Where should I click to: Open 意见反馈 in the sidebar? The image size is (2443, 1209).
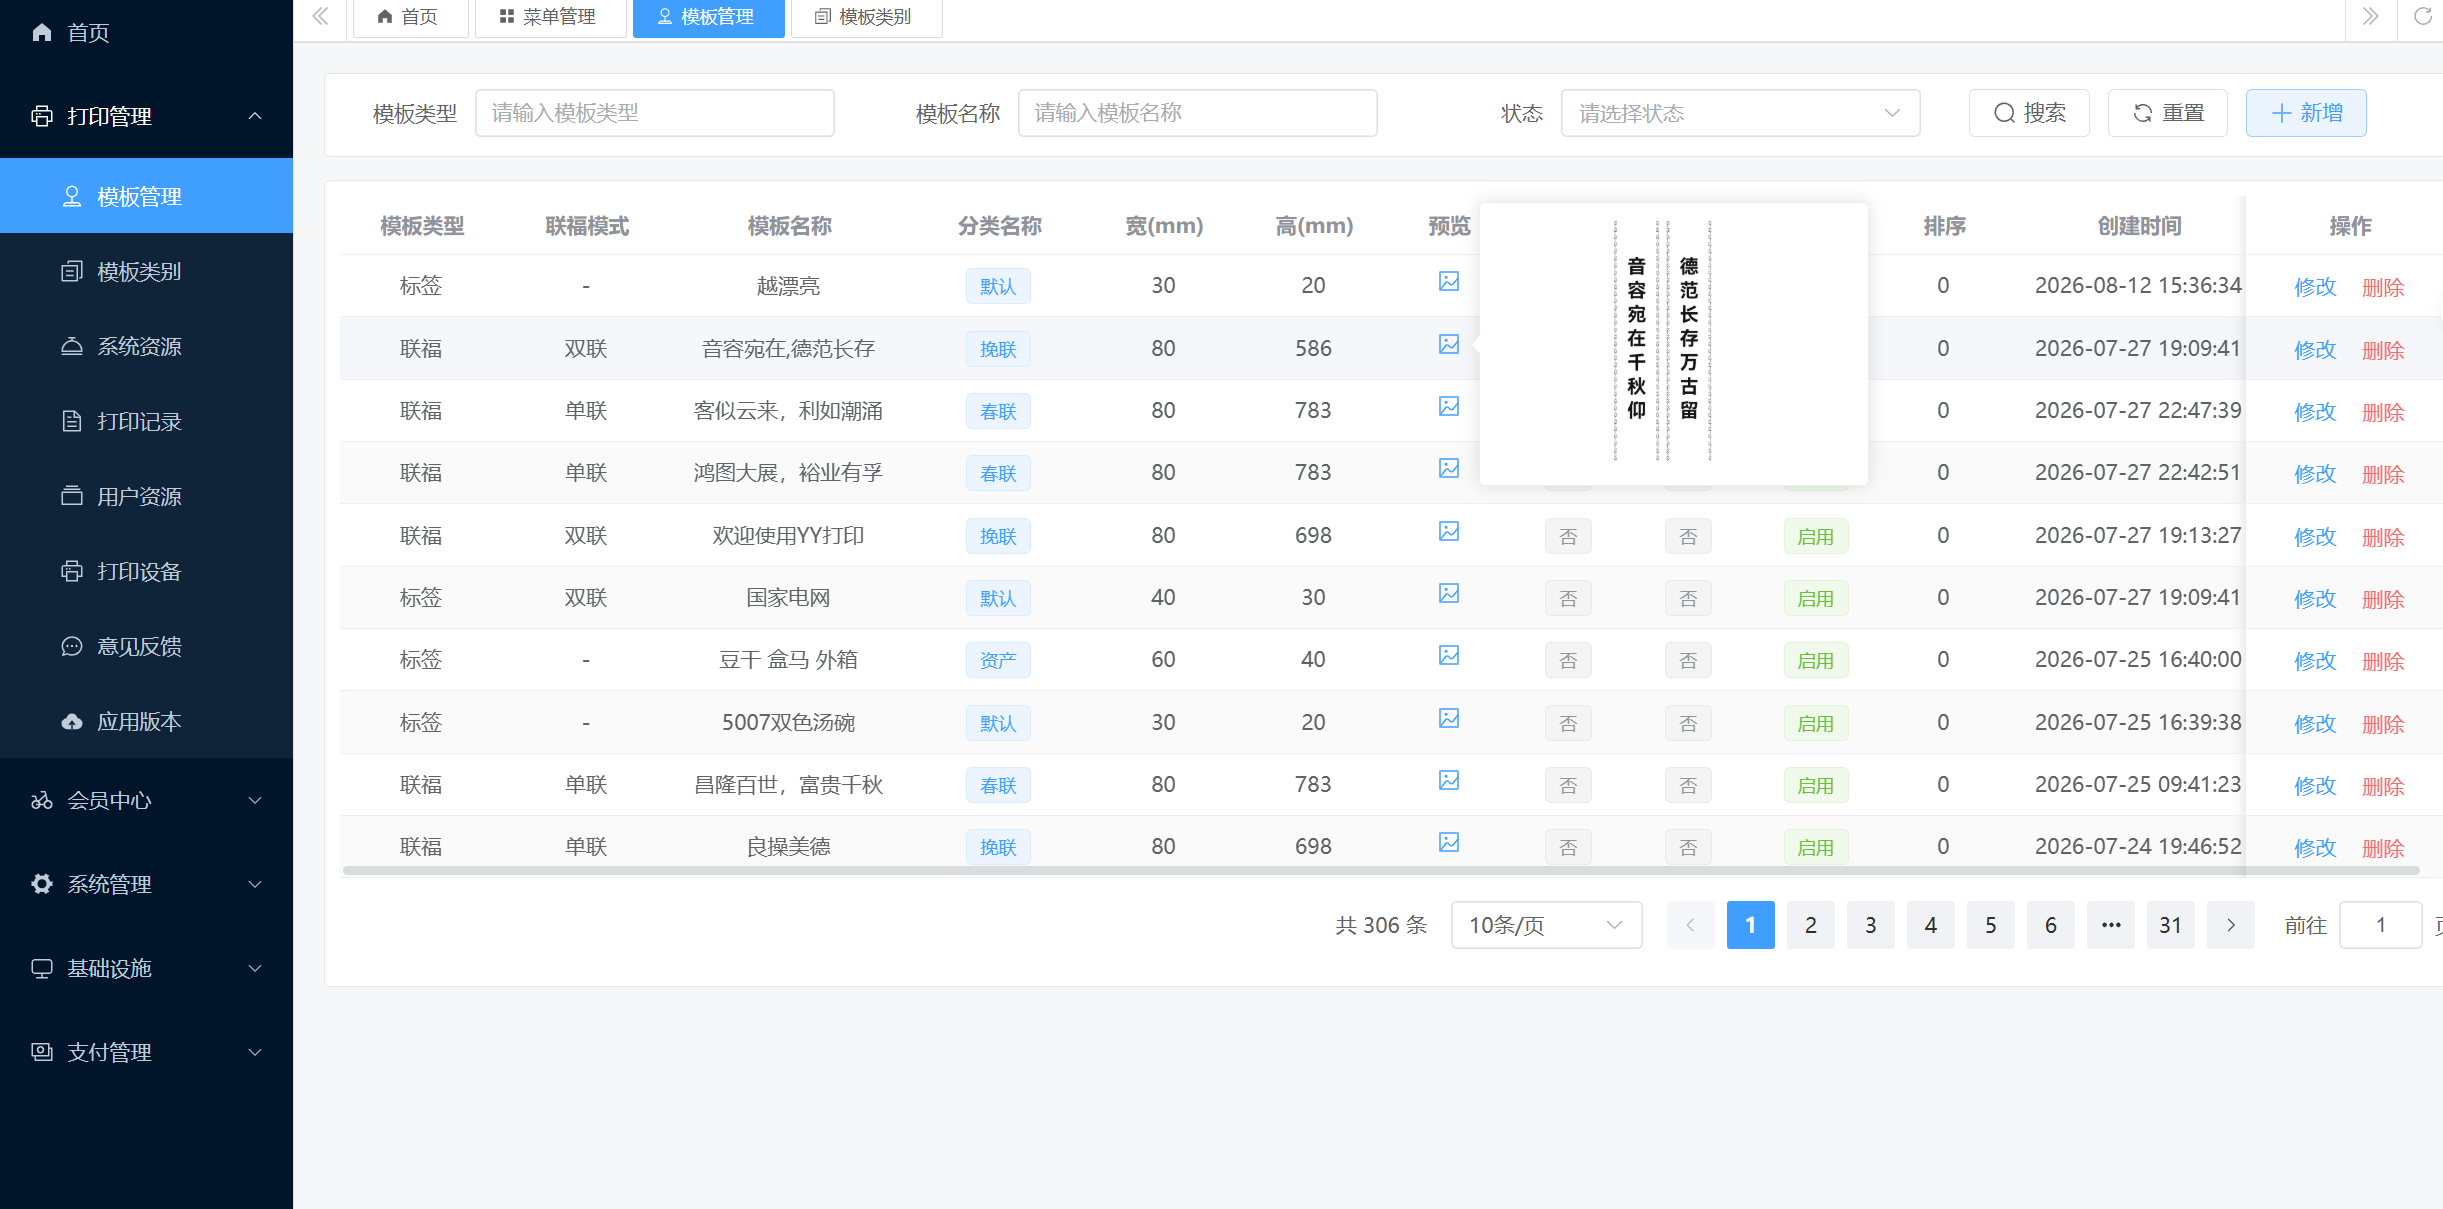click(x=146, y=646)
